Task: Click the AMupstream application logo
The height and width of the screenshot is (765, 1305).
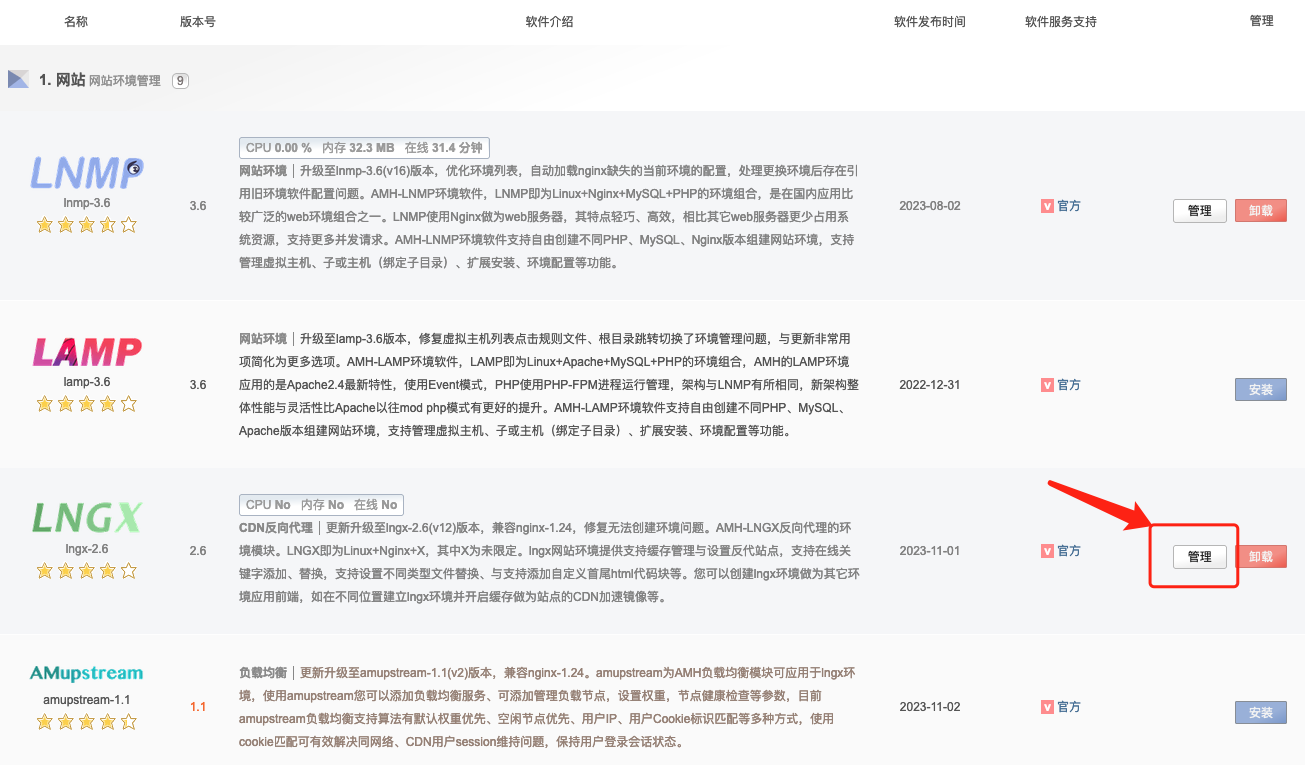Action: pyautogui.click(x=86, y=674)
